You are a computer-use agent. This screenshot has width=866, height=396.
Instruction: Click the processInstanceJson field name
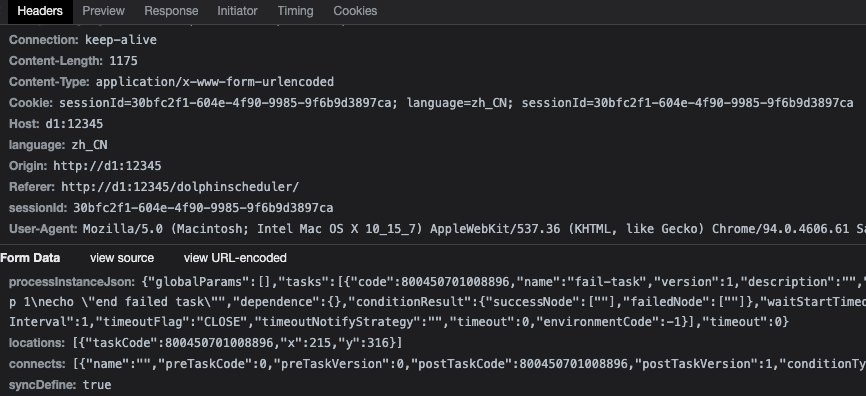(x=72, y=282)
